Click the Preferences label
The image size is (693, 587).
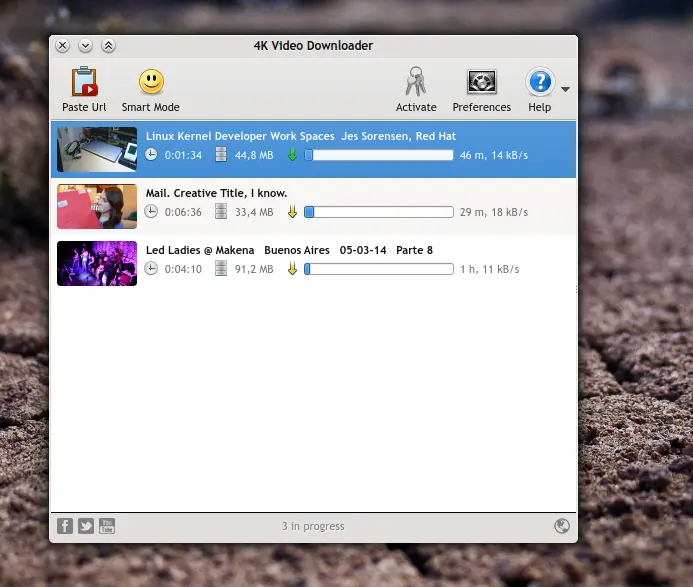[x=481, y=107]
